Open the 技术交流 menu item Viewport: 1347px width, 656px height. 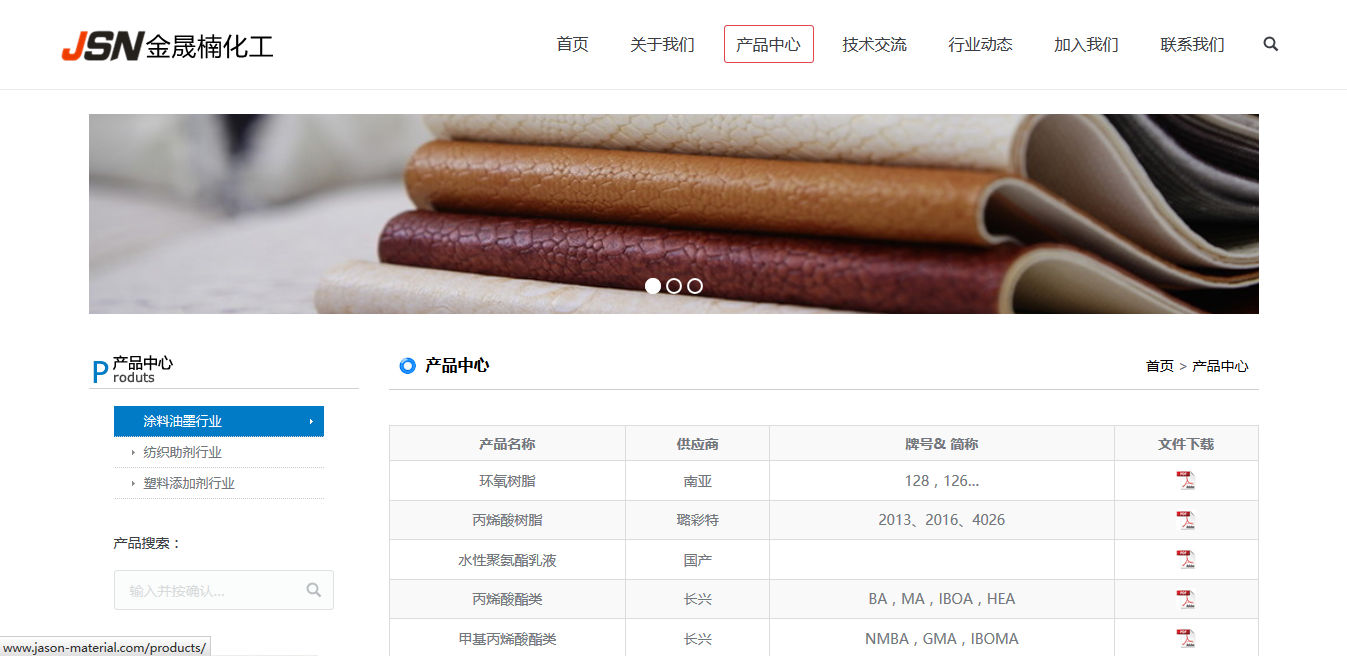(874, 44)
